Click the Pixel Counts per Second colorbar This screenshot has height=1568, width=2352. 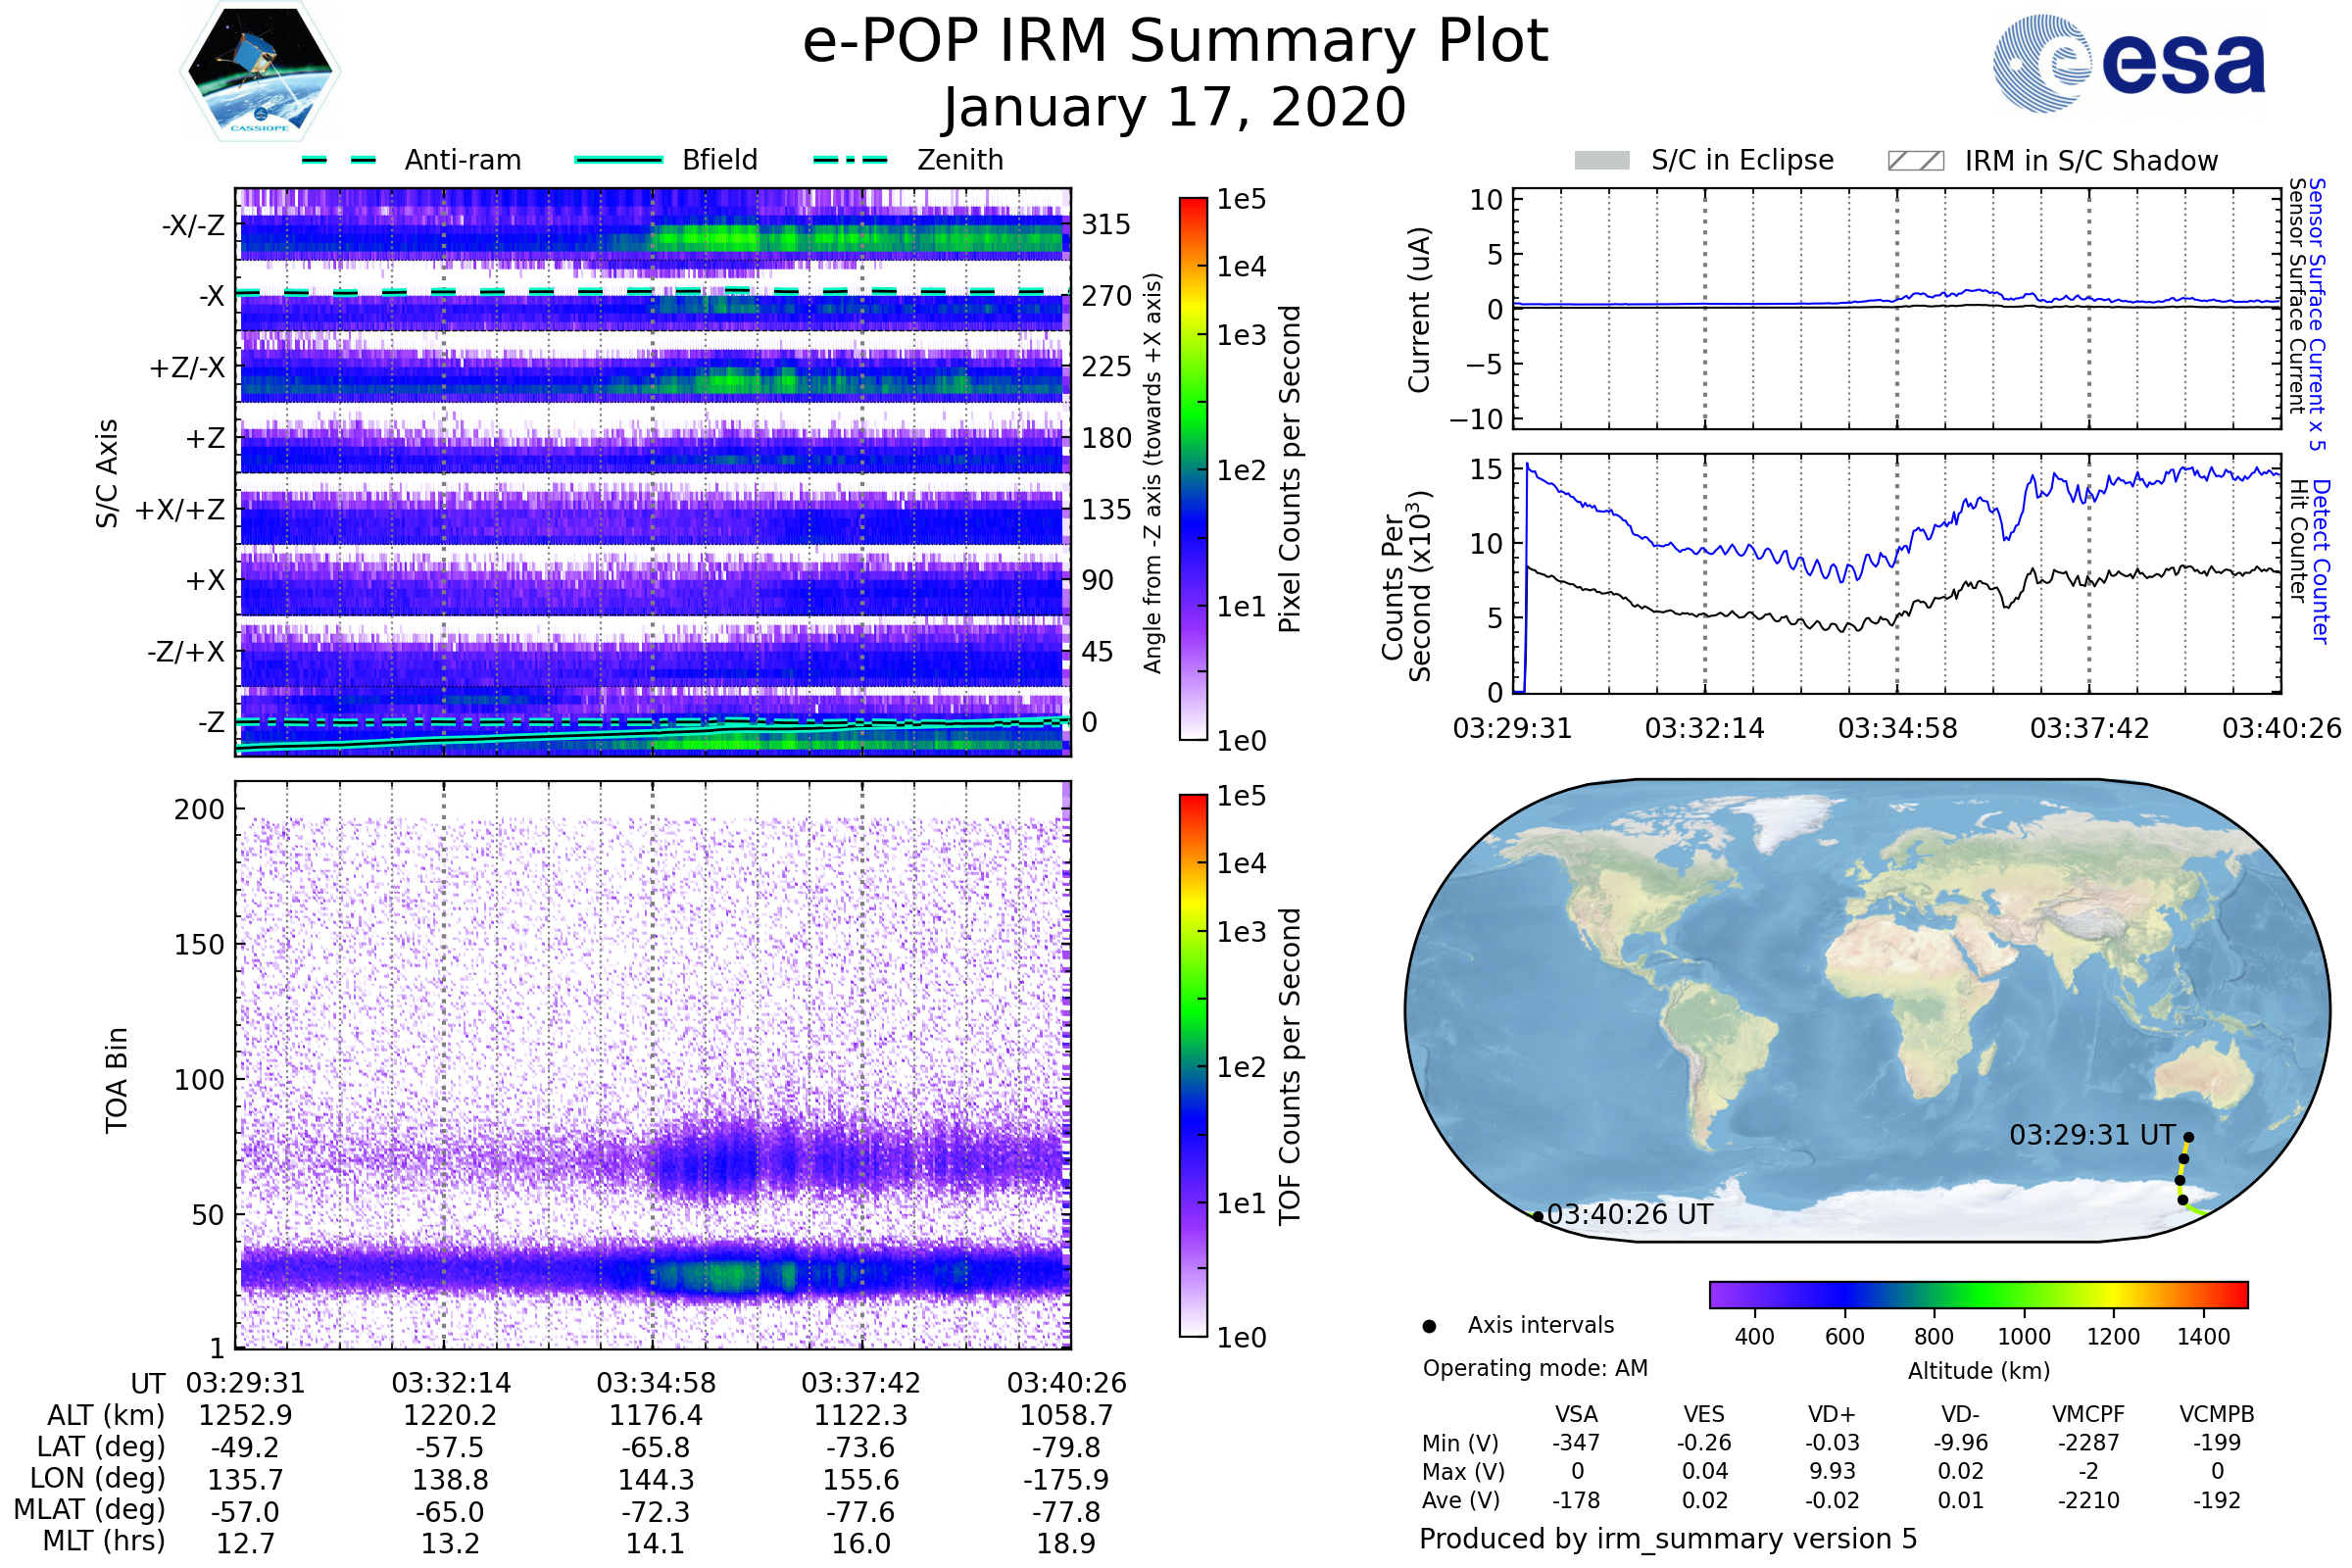[x=1193, y=468]
